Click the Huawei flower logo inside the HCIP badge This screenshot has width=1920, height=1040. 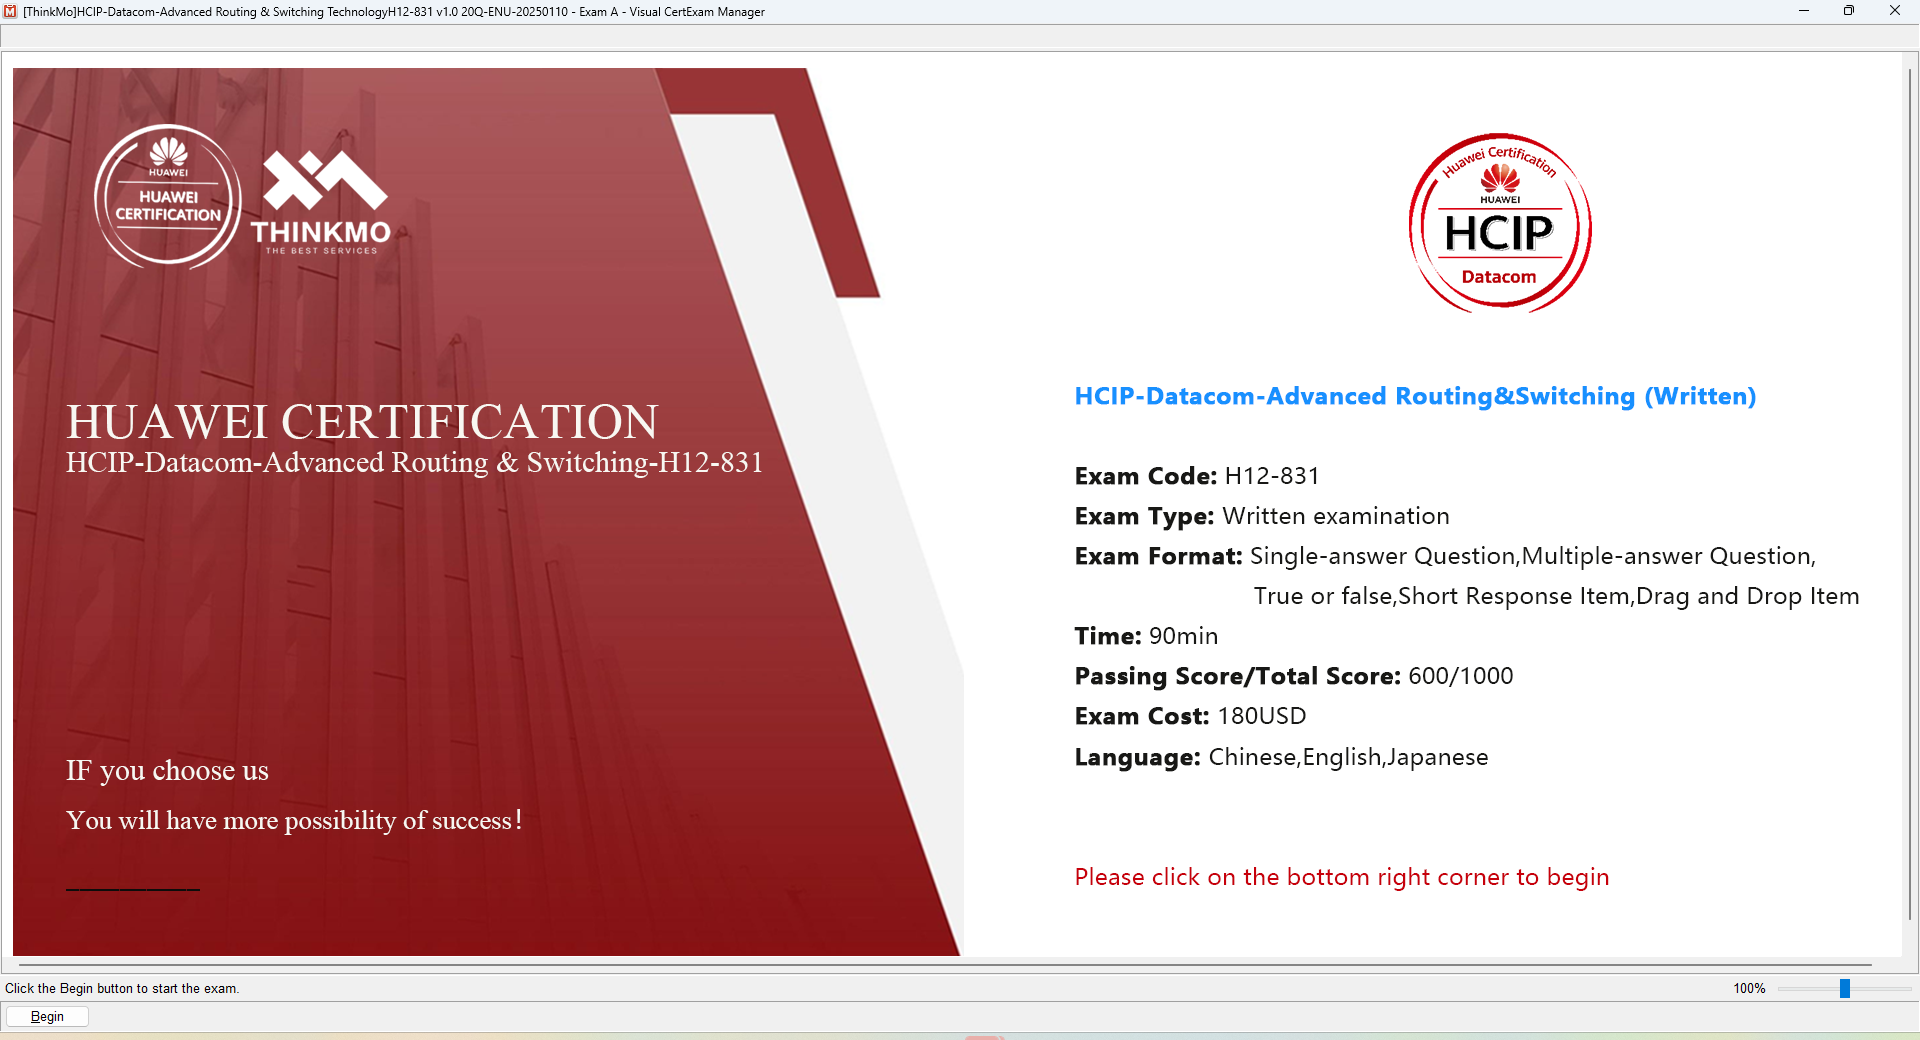point(1498,178)
